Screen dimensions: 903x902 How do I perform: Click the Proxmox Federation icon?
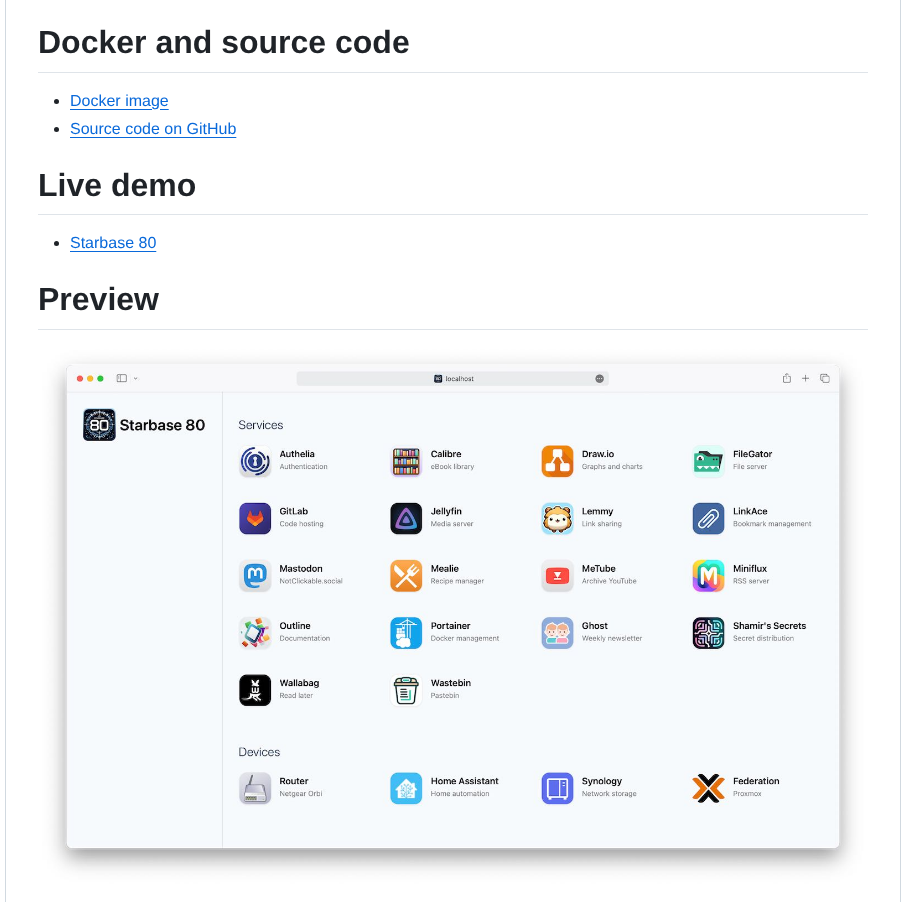tap(708, 788)
